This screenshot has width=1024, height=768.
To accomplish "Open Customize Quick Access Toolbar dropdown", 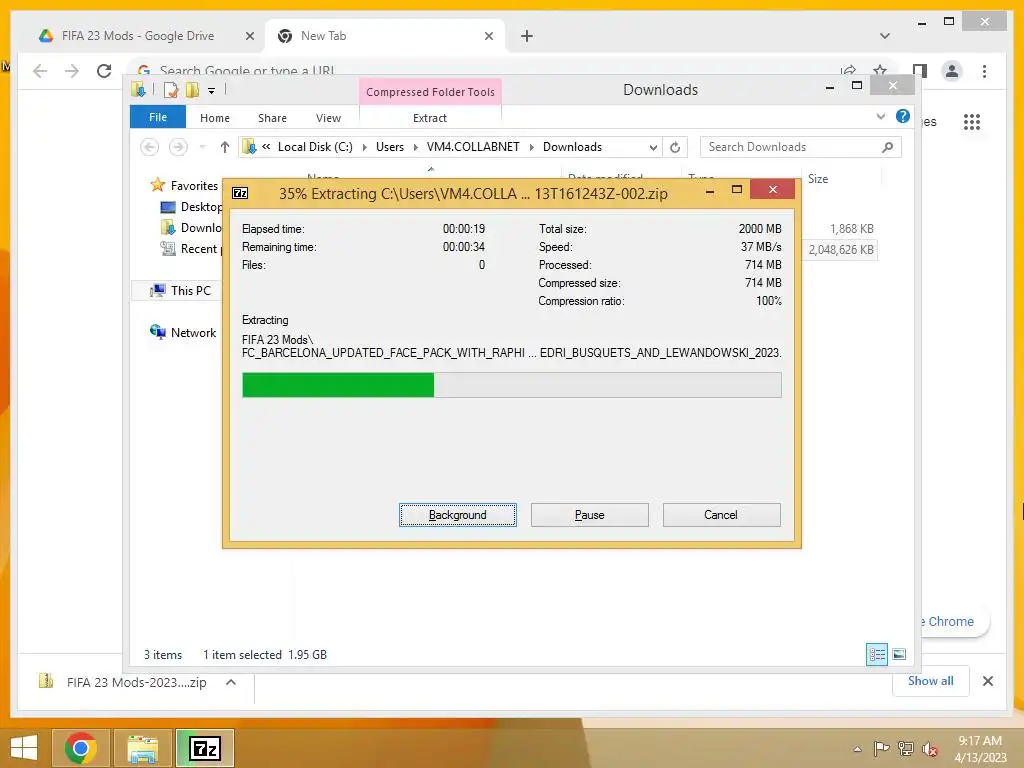I will coord(212,91).
